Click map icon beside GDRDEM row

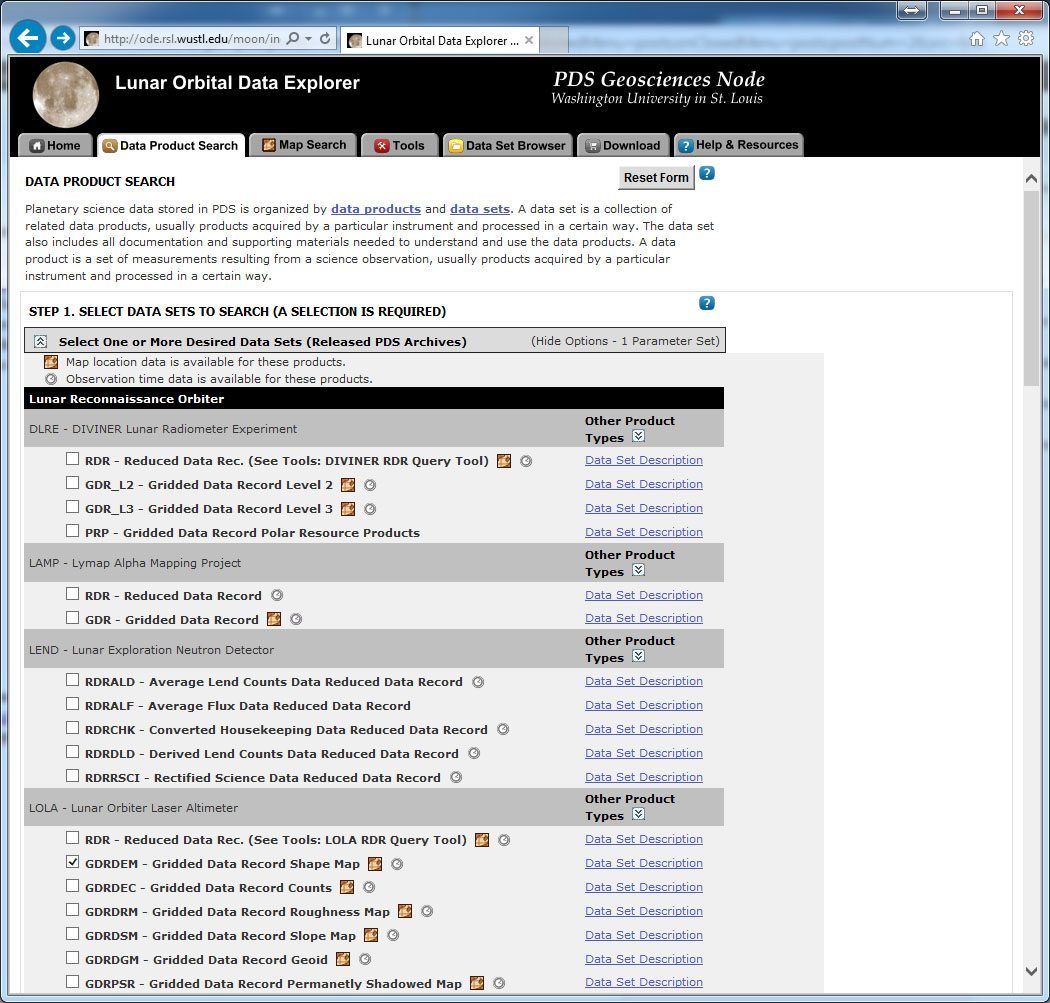pos(375,864)
